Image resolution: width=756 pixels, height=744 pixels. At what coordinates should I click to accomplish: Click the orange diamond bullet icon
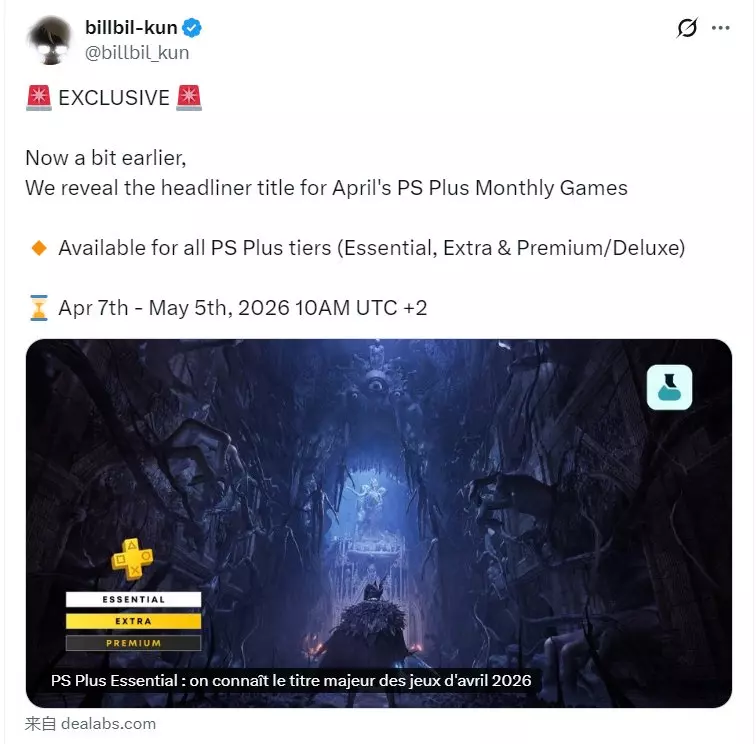click(x=39, y=248)
